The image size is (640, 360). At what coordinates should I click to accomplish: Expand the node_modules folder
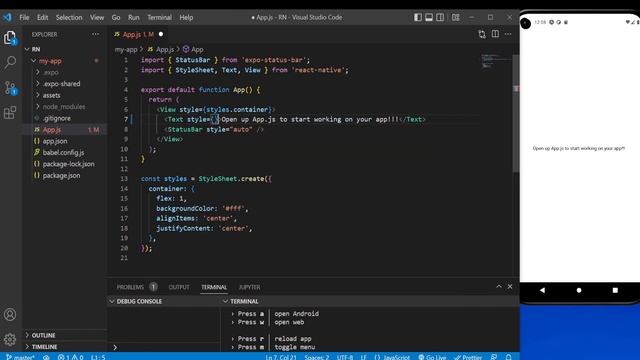64,107
